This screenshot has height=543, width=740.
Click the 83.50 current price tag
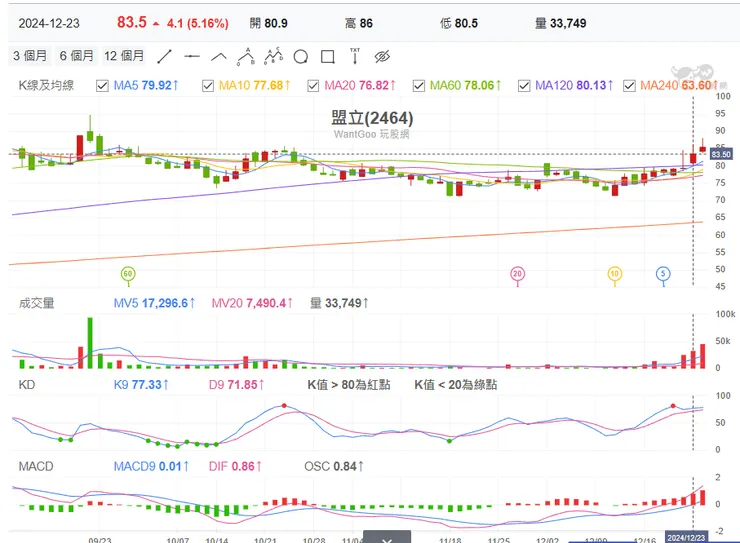coord(721,154)
